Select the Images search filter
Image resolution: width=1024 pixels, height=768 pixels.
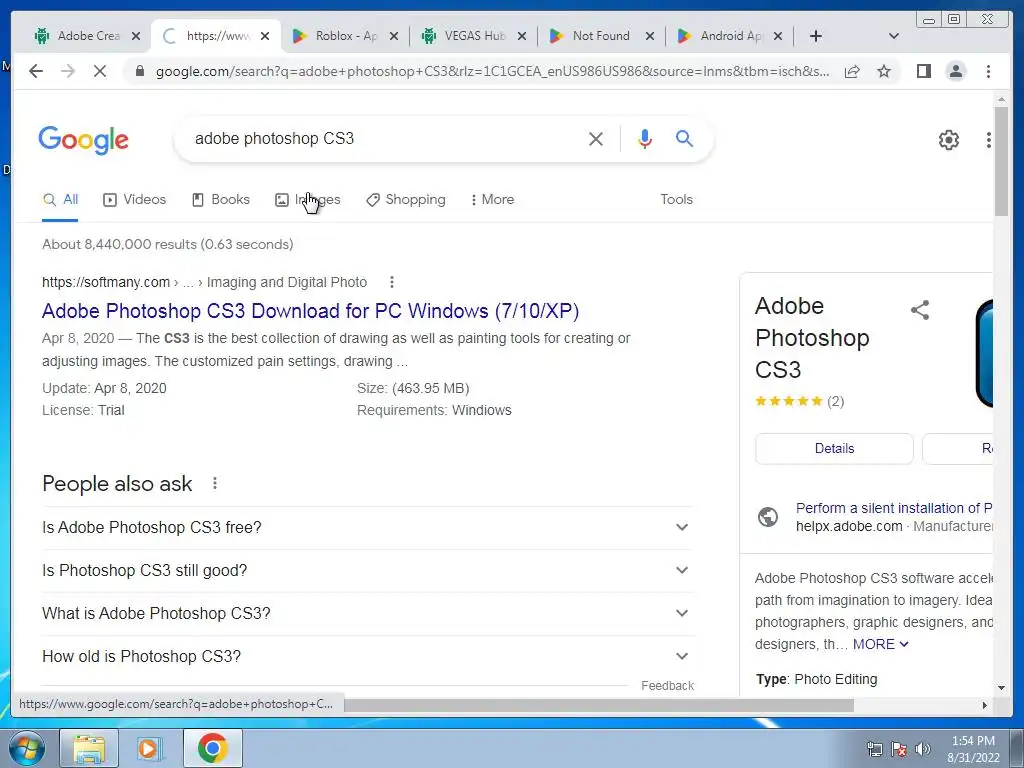click(x=308, y=200)
